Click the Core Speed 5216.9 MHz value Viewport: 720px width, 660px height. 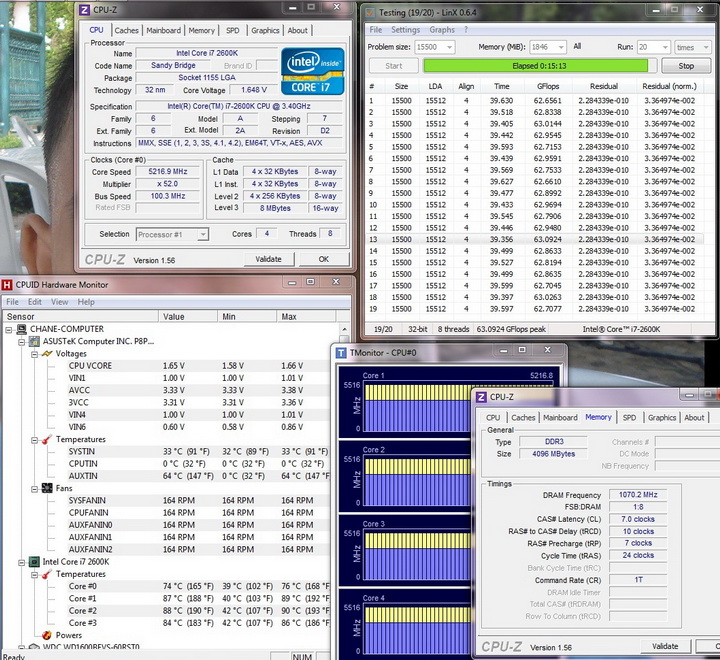coord(168,171)
